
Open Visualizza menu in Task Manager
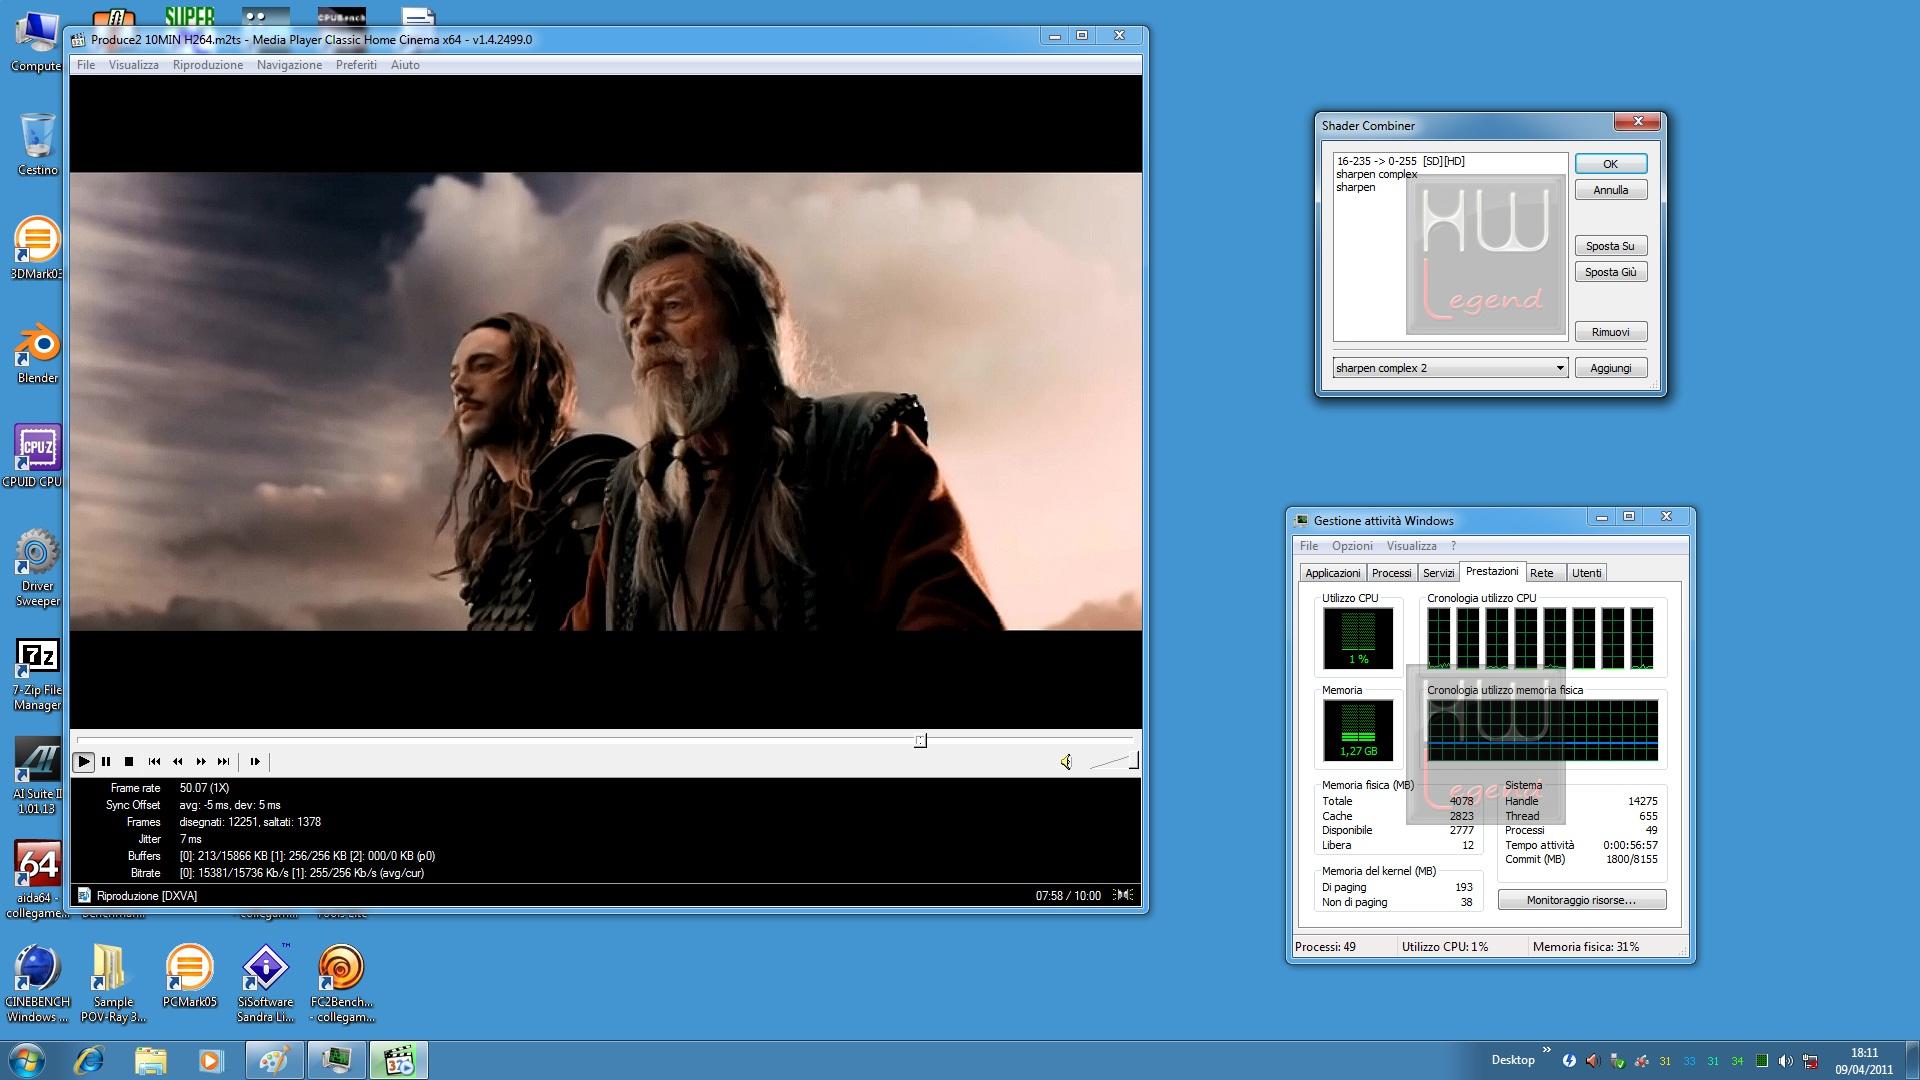1411,546
